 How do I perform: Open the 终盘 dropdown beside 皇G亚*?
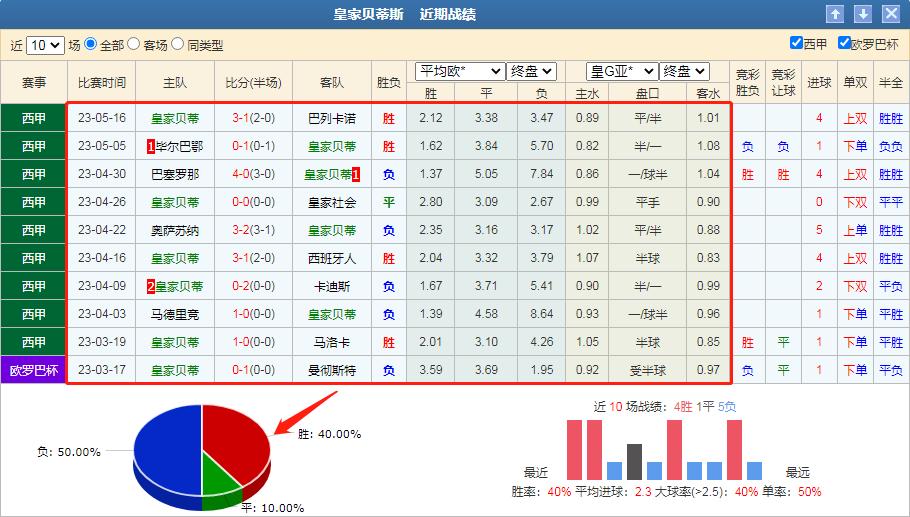[684, 71]
